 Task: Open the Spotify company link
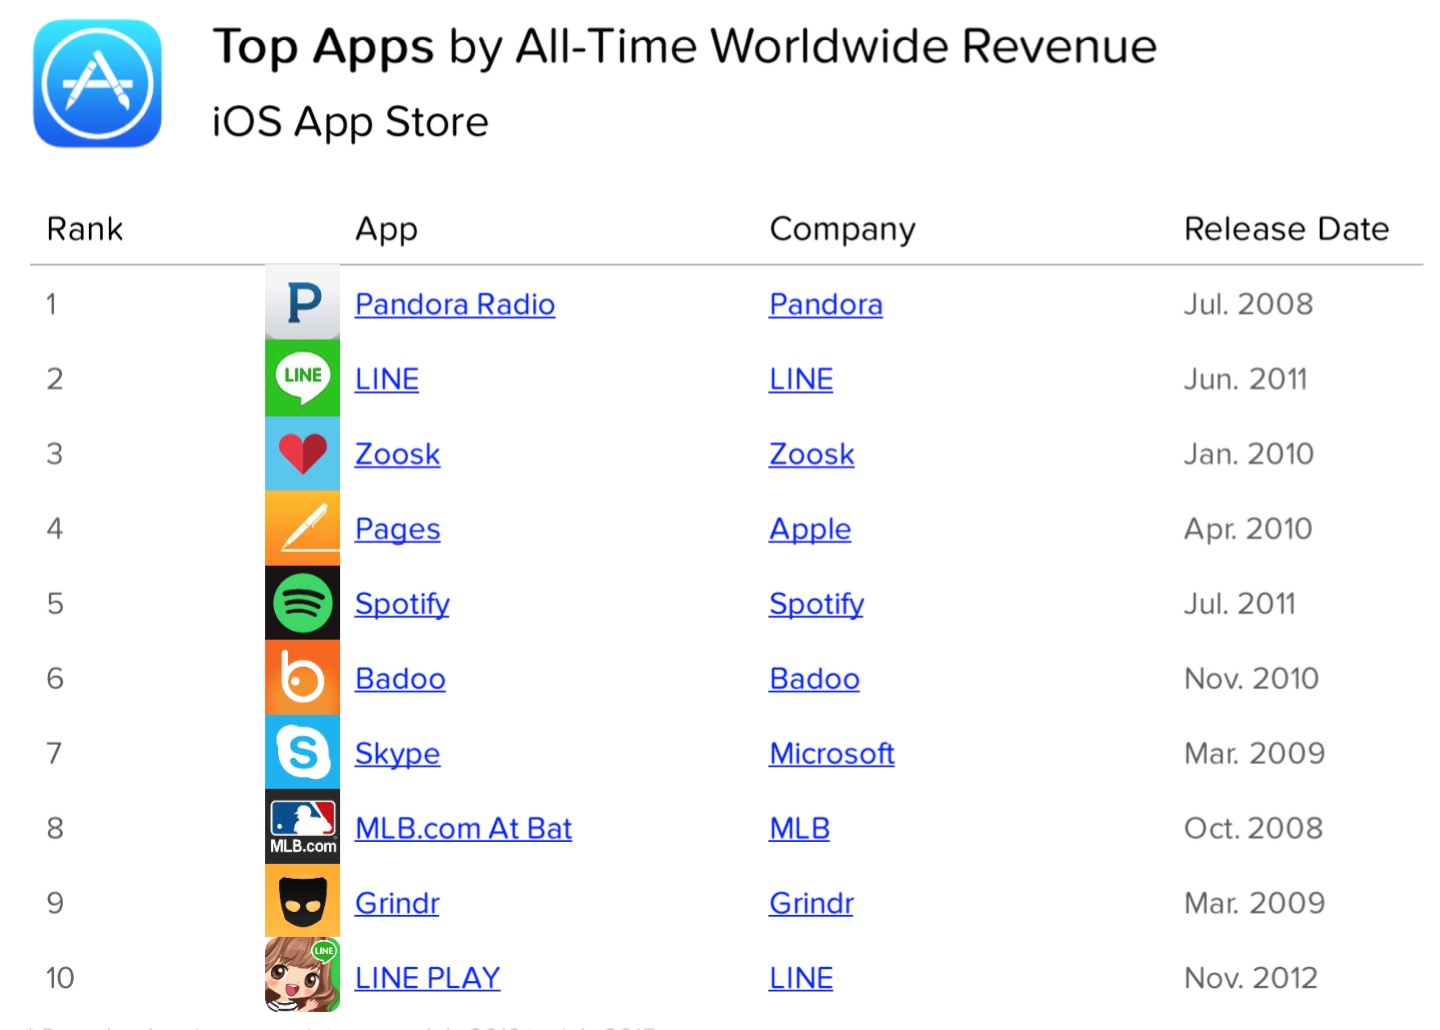tap(816, 604)
